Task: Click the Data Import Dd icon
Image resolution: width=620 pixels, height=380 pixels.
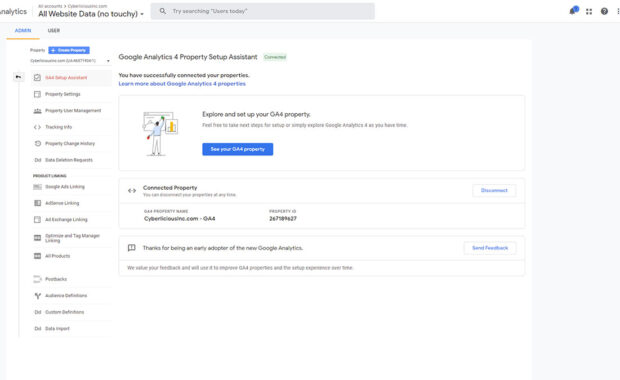Action: click(x=38, y=329)
